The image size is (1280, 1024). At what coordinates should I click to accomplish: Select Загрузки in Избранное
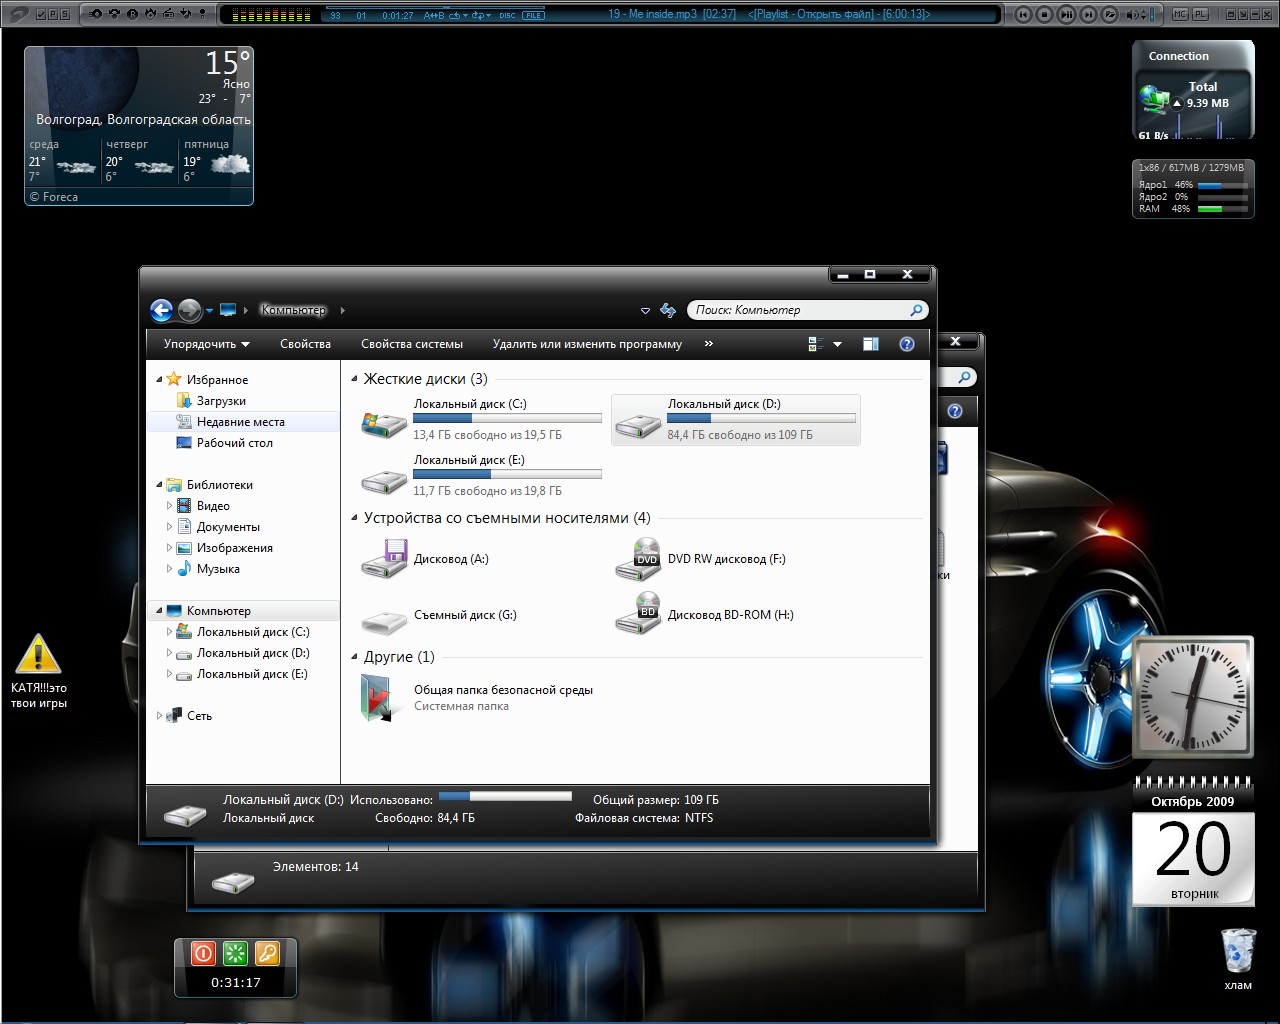click(221, 401)
